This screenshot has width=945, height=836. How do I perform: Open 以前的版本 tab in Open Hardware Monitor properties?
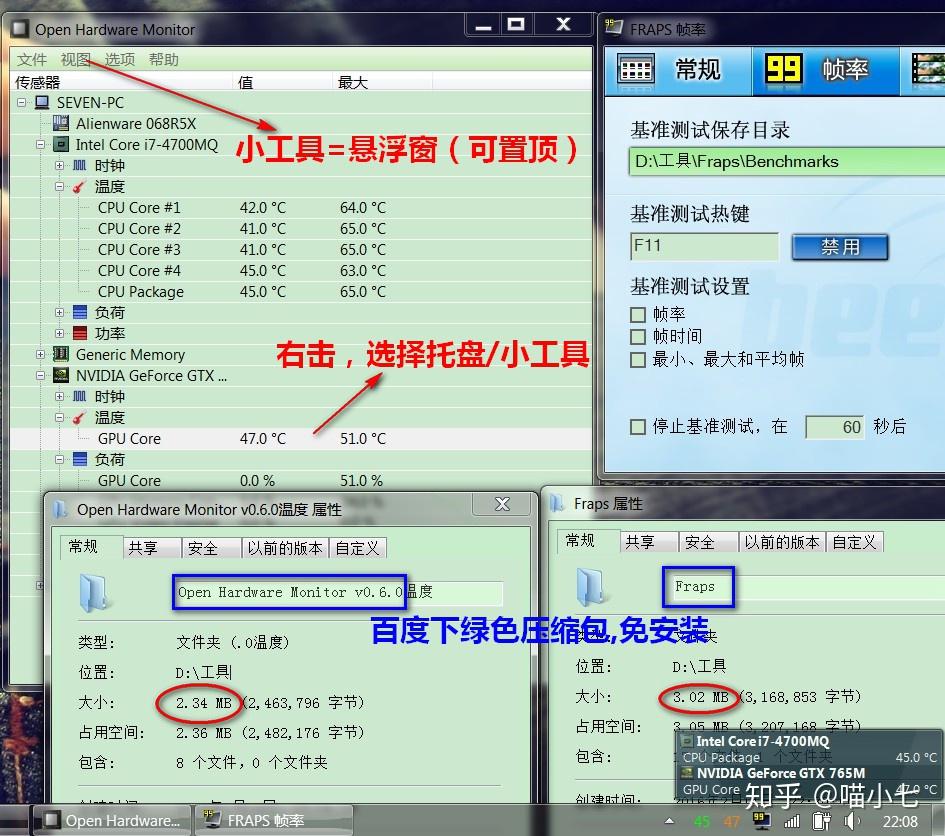(x=284, y=548)
